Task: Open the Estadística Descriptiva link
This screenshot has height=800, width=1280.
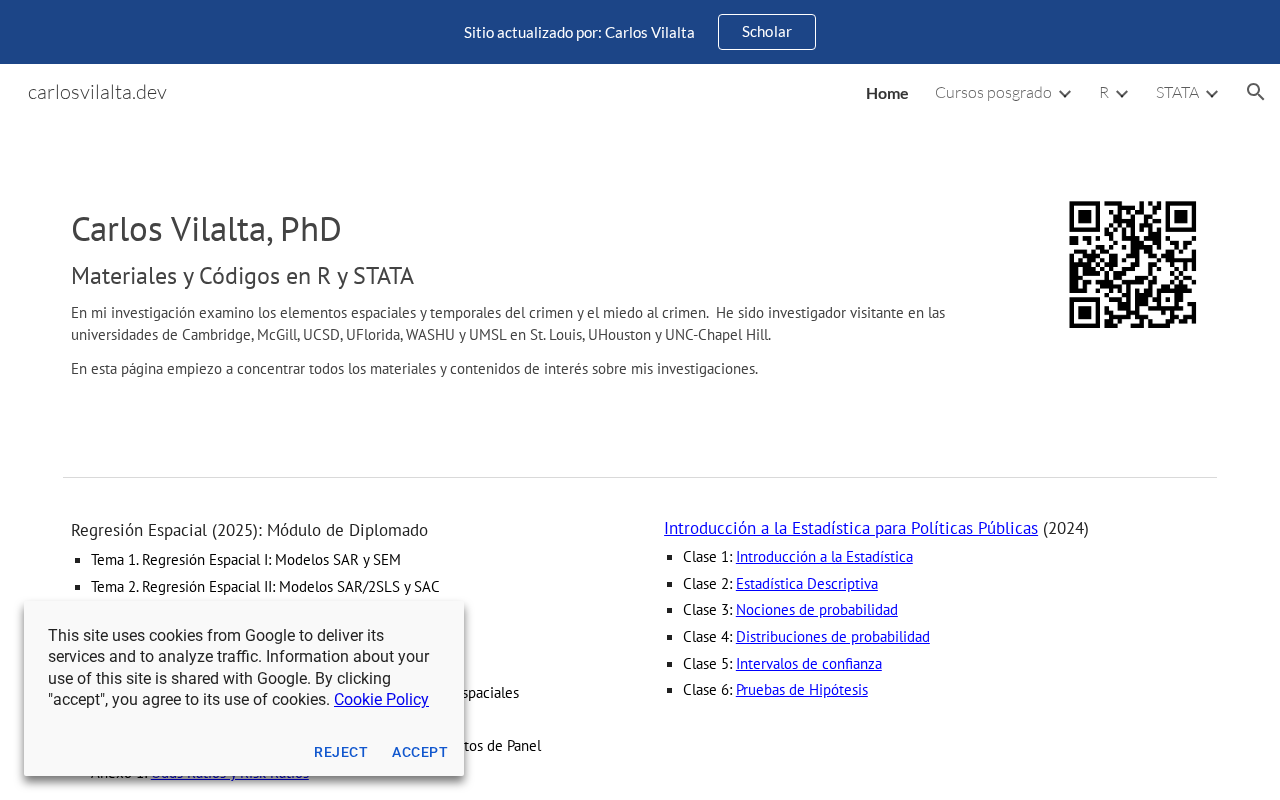Action: click(807, 584)
